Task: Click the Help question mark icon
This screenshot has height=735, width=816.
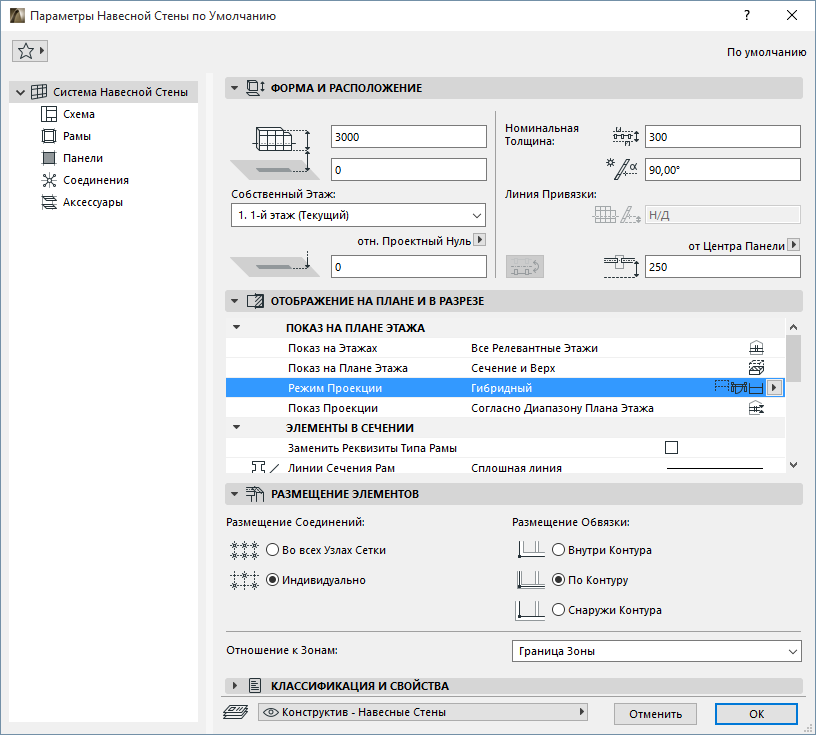Action: click(746, 15)
